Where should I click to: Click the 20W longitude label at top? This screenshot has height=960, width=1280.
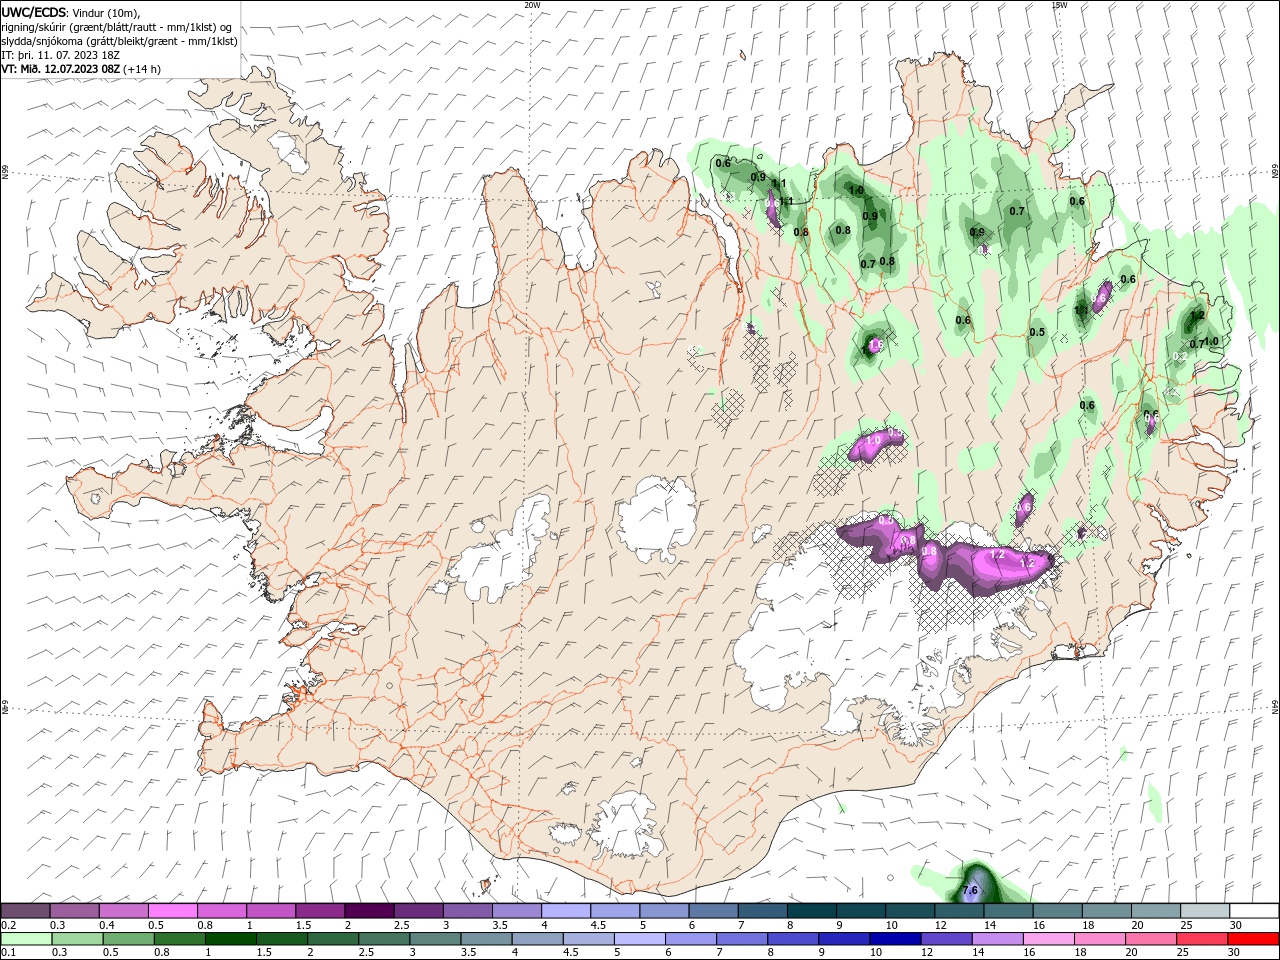(532, 5)
